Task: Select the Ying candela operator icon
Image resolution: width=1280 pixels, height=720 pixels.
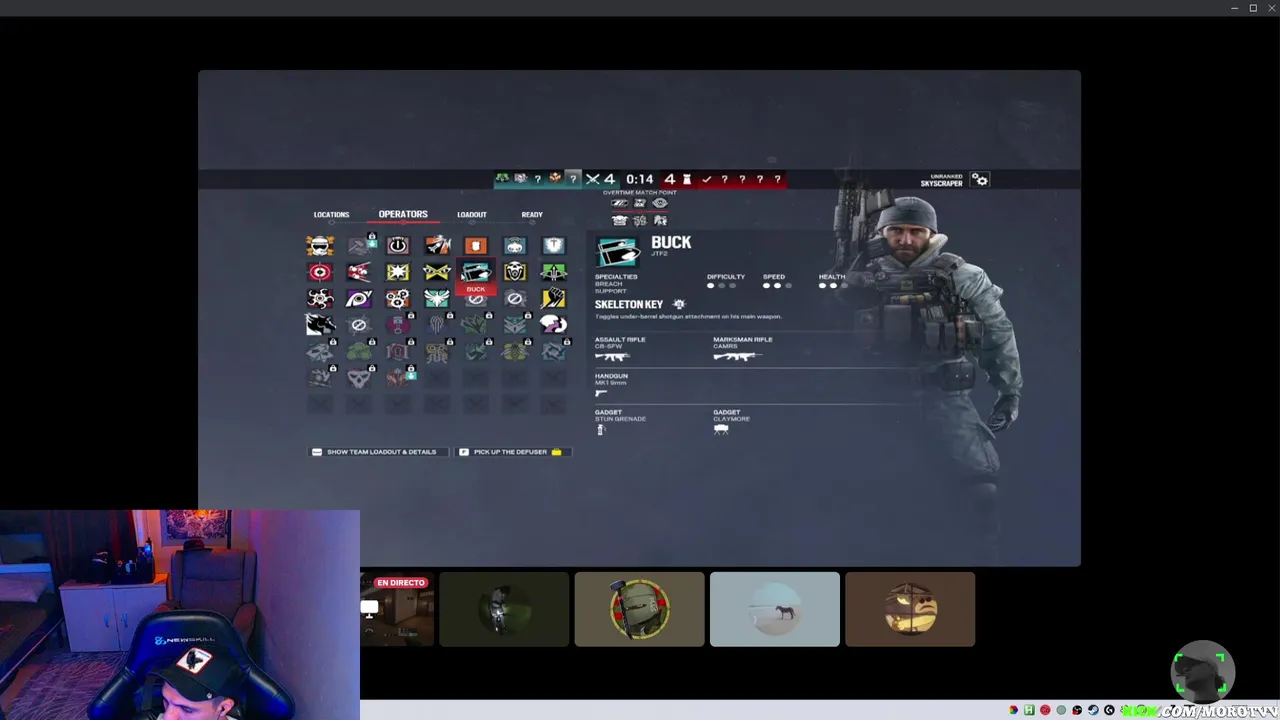Action: (x=398, y=298)
